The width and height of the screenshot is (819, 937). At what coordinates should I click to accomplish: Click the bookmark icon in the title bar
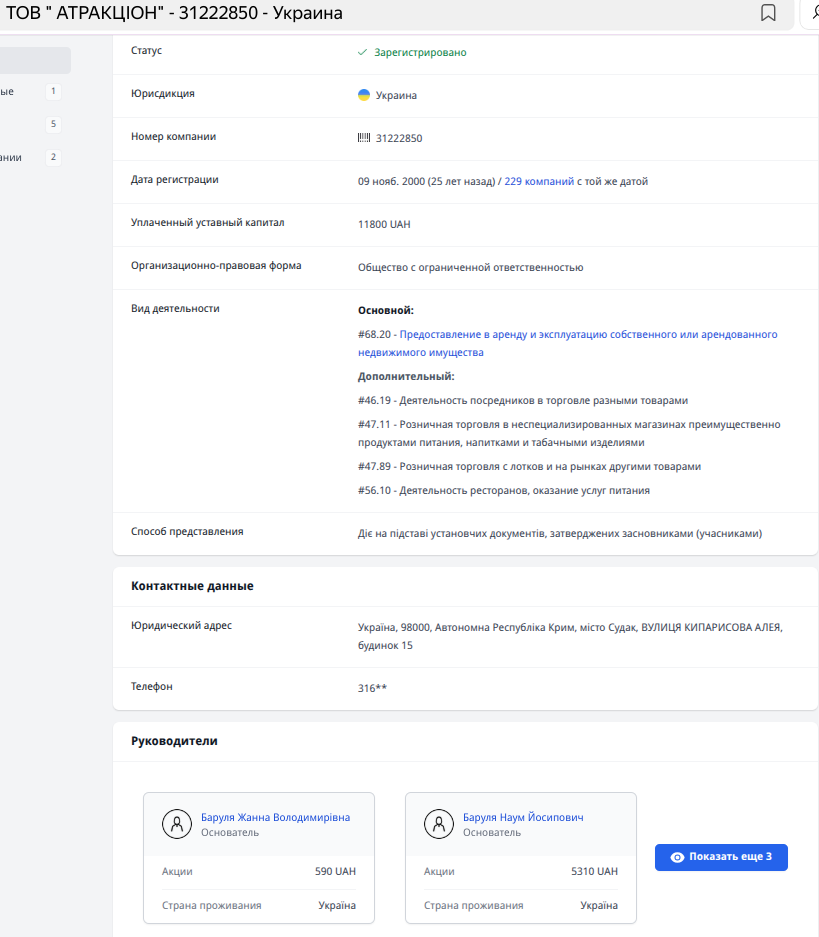[768, 13]
